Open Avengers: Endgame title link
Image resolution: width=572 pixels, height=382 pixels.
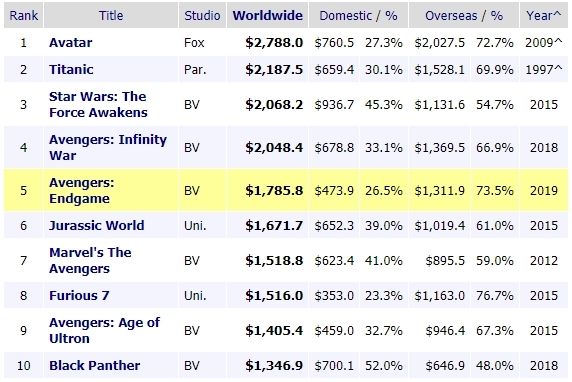coord(82,190)
